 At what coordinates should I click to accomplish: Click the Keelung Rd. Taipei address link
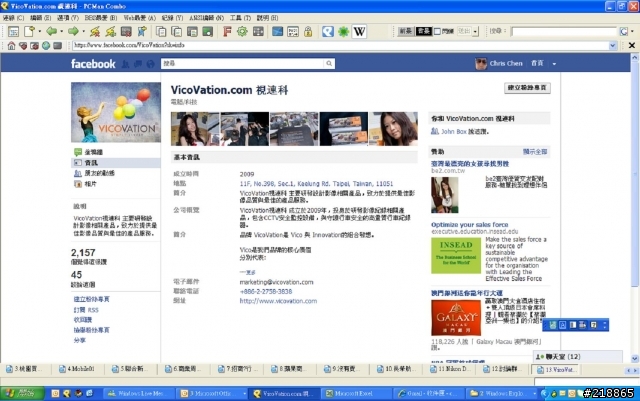[x=316, y=184]
